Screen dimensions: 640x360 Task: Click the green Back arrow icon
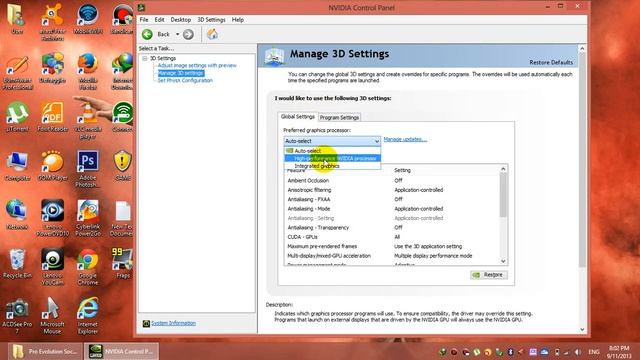[x=147, y=34]
